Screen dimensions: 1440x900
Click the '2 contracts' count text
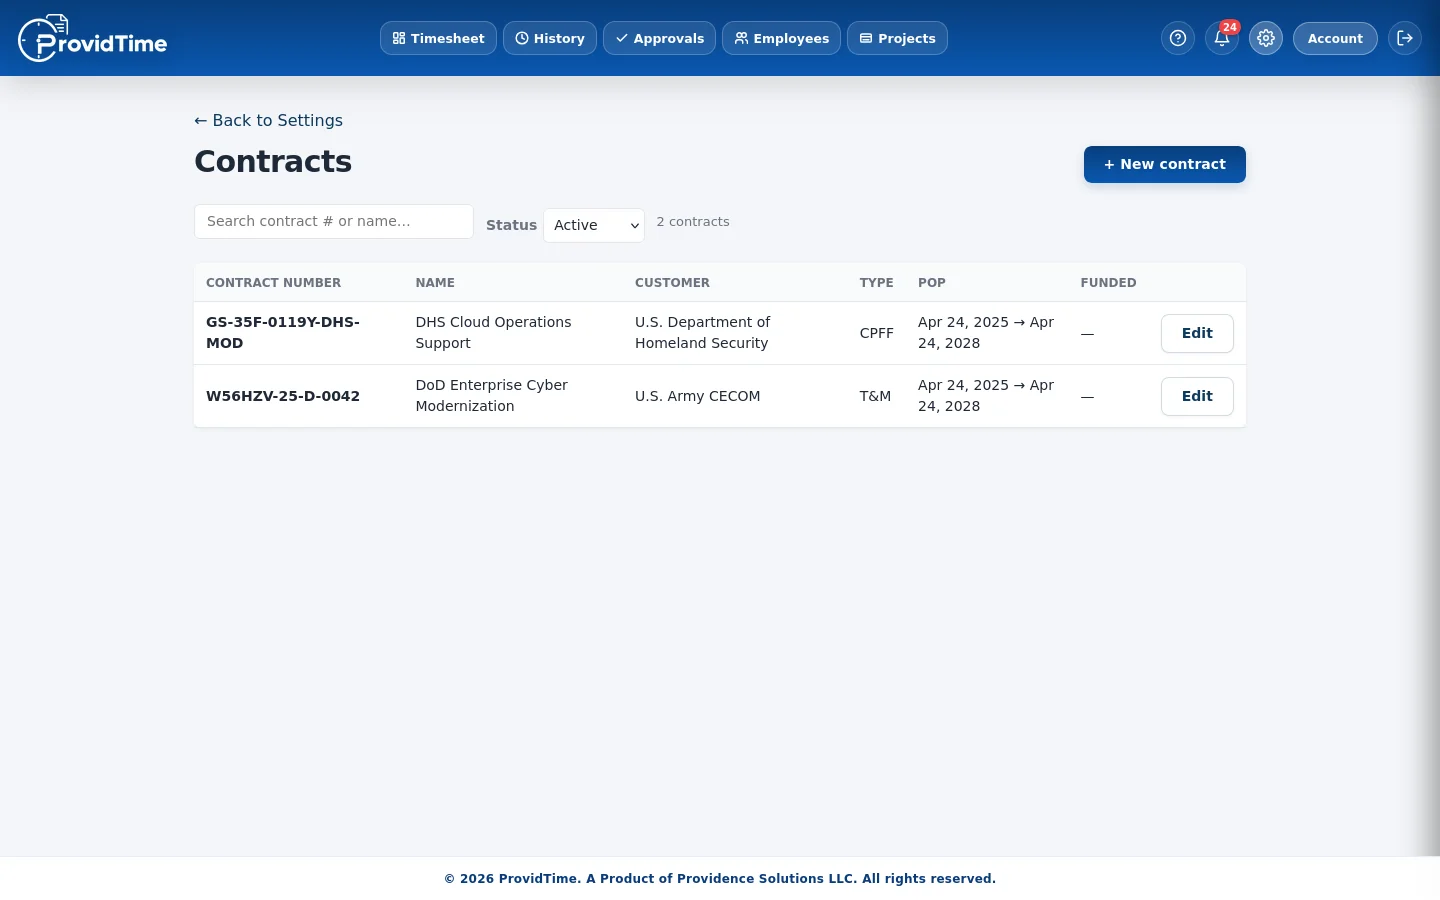point(693,222)
